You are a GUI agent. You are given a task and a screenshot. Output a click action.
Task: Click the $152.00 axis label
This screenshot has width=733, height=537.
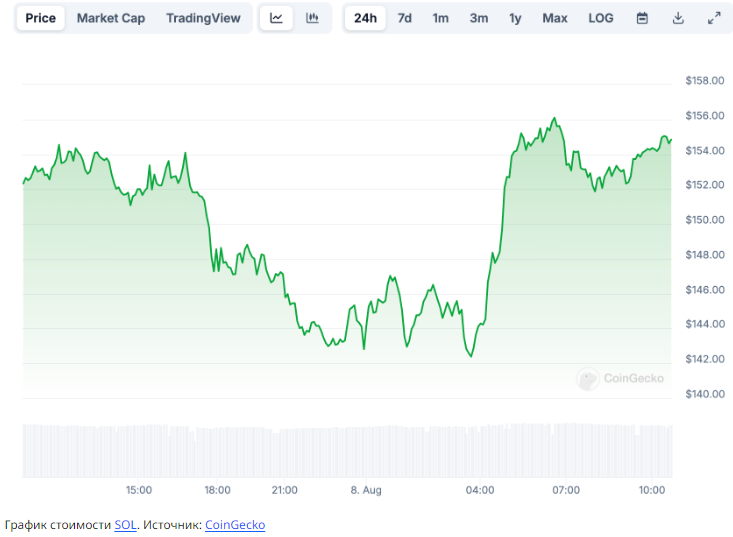tap(704, 185)
